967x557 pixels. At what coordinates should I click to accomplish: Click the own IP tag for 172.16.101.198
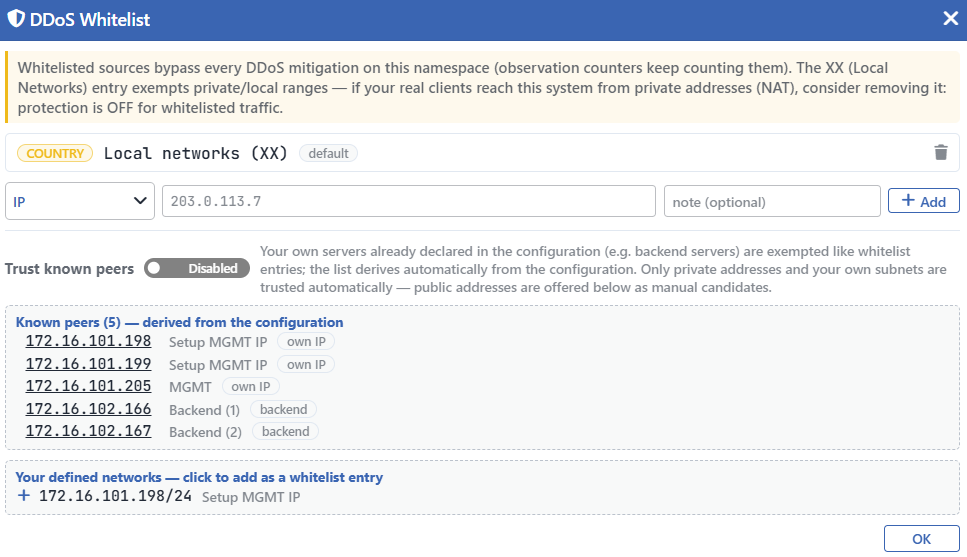tap(306, 342)
